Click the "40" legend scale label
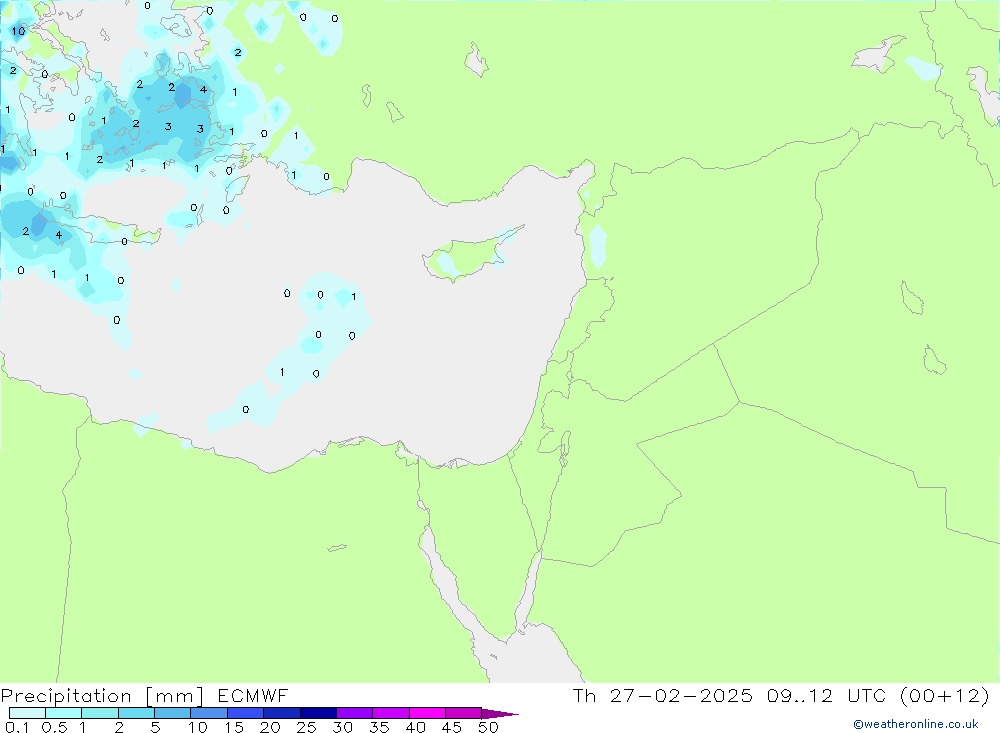 416,727
